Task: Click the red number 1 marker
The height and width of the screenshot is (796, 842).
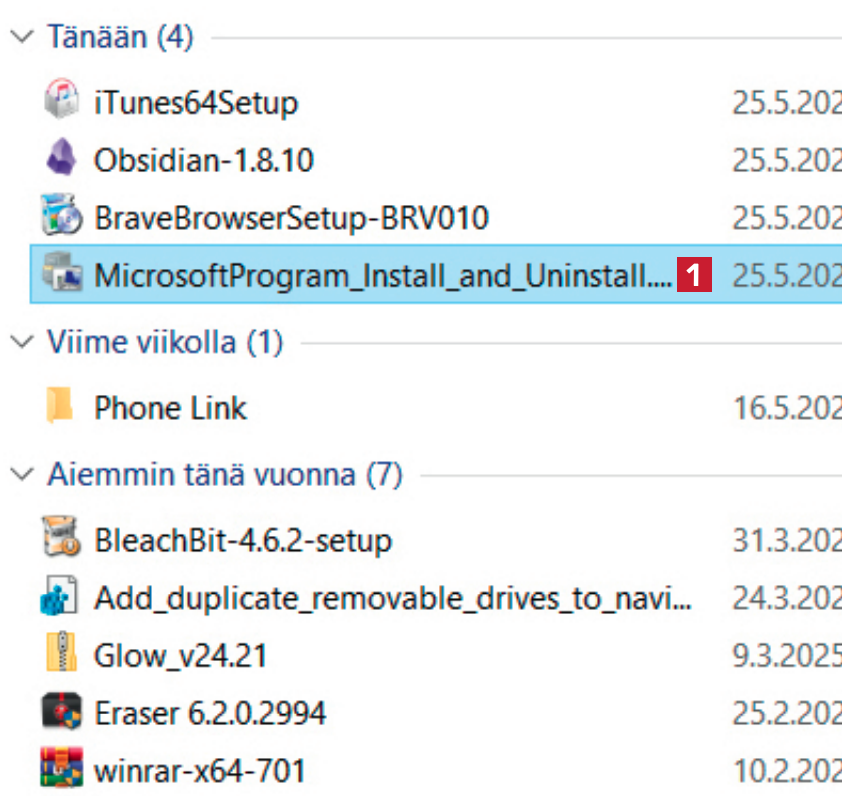Action: [x=694, y=275]
